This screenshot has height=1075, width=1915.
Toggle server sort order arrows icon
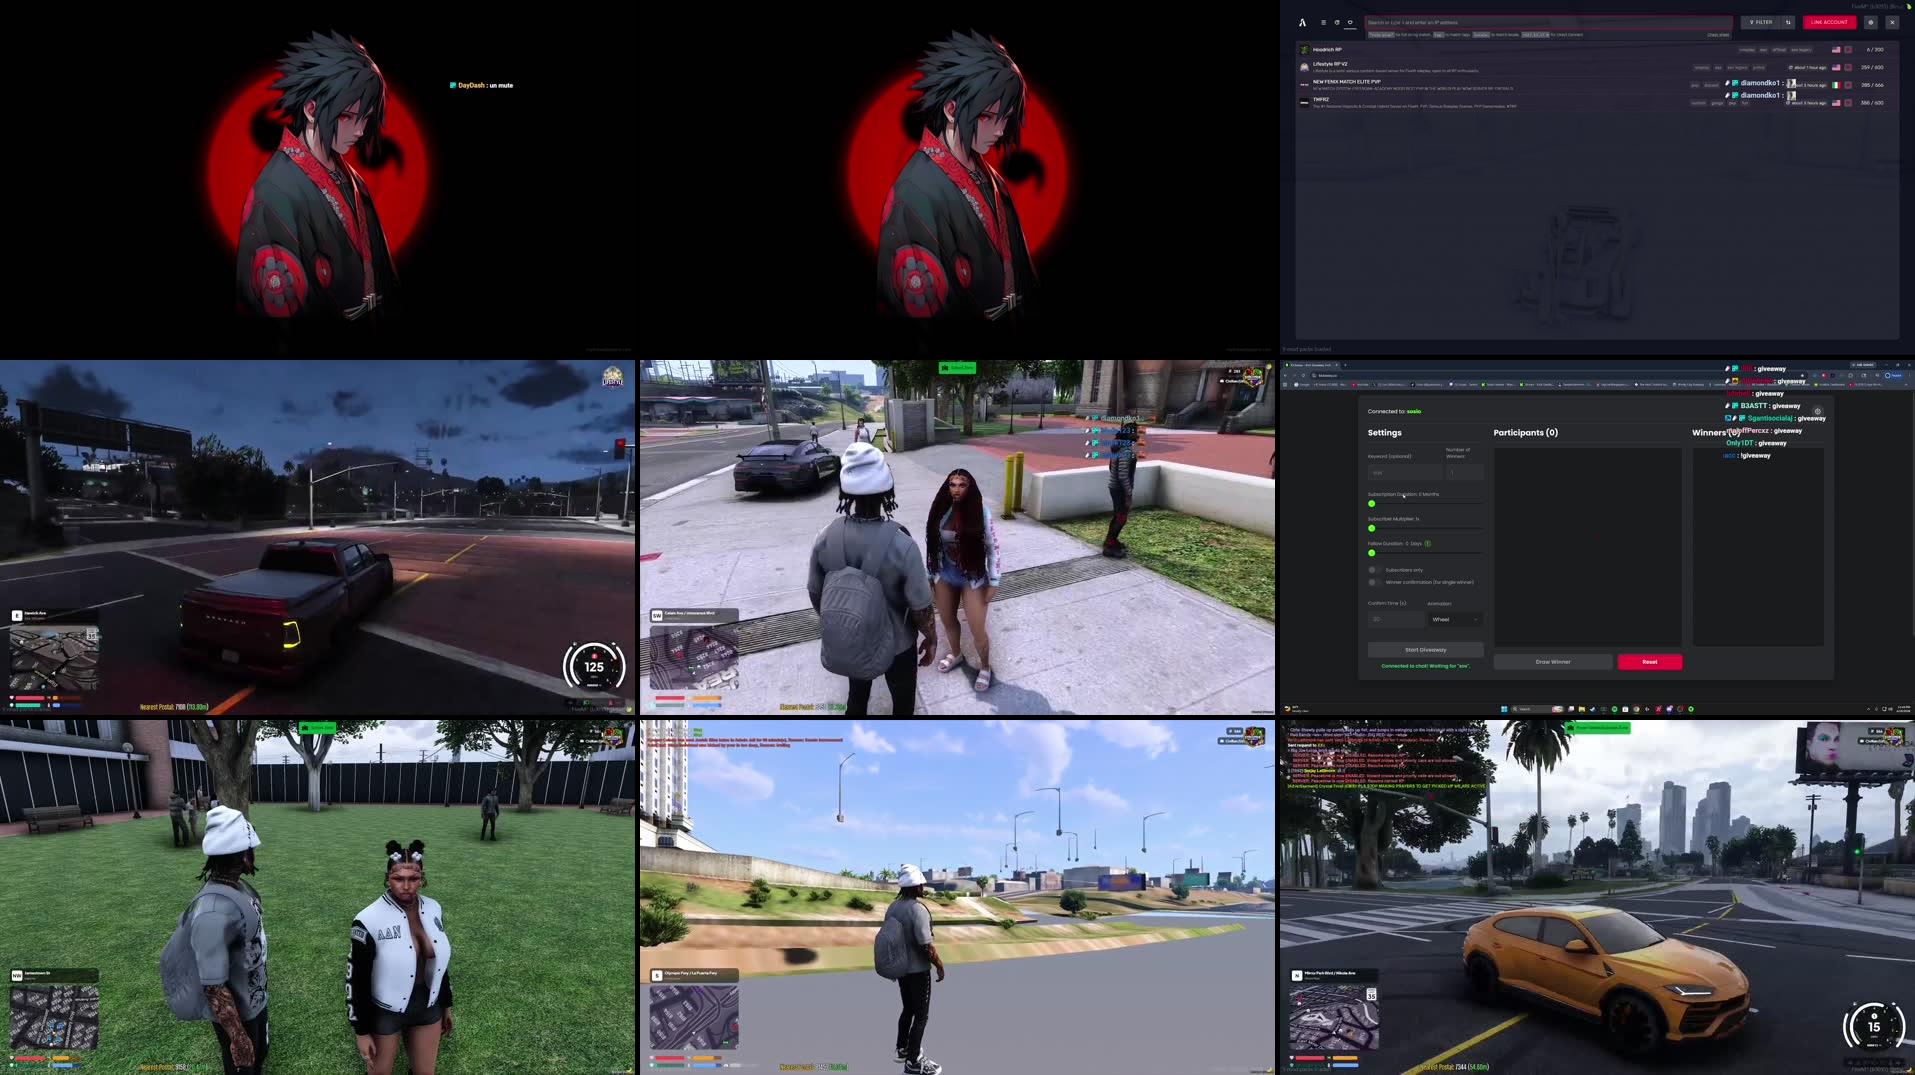pos(1788,22)
